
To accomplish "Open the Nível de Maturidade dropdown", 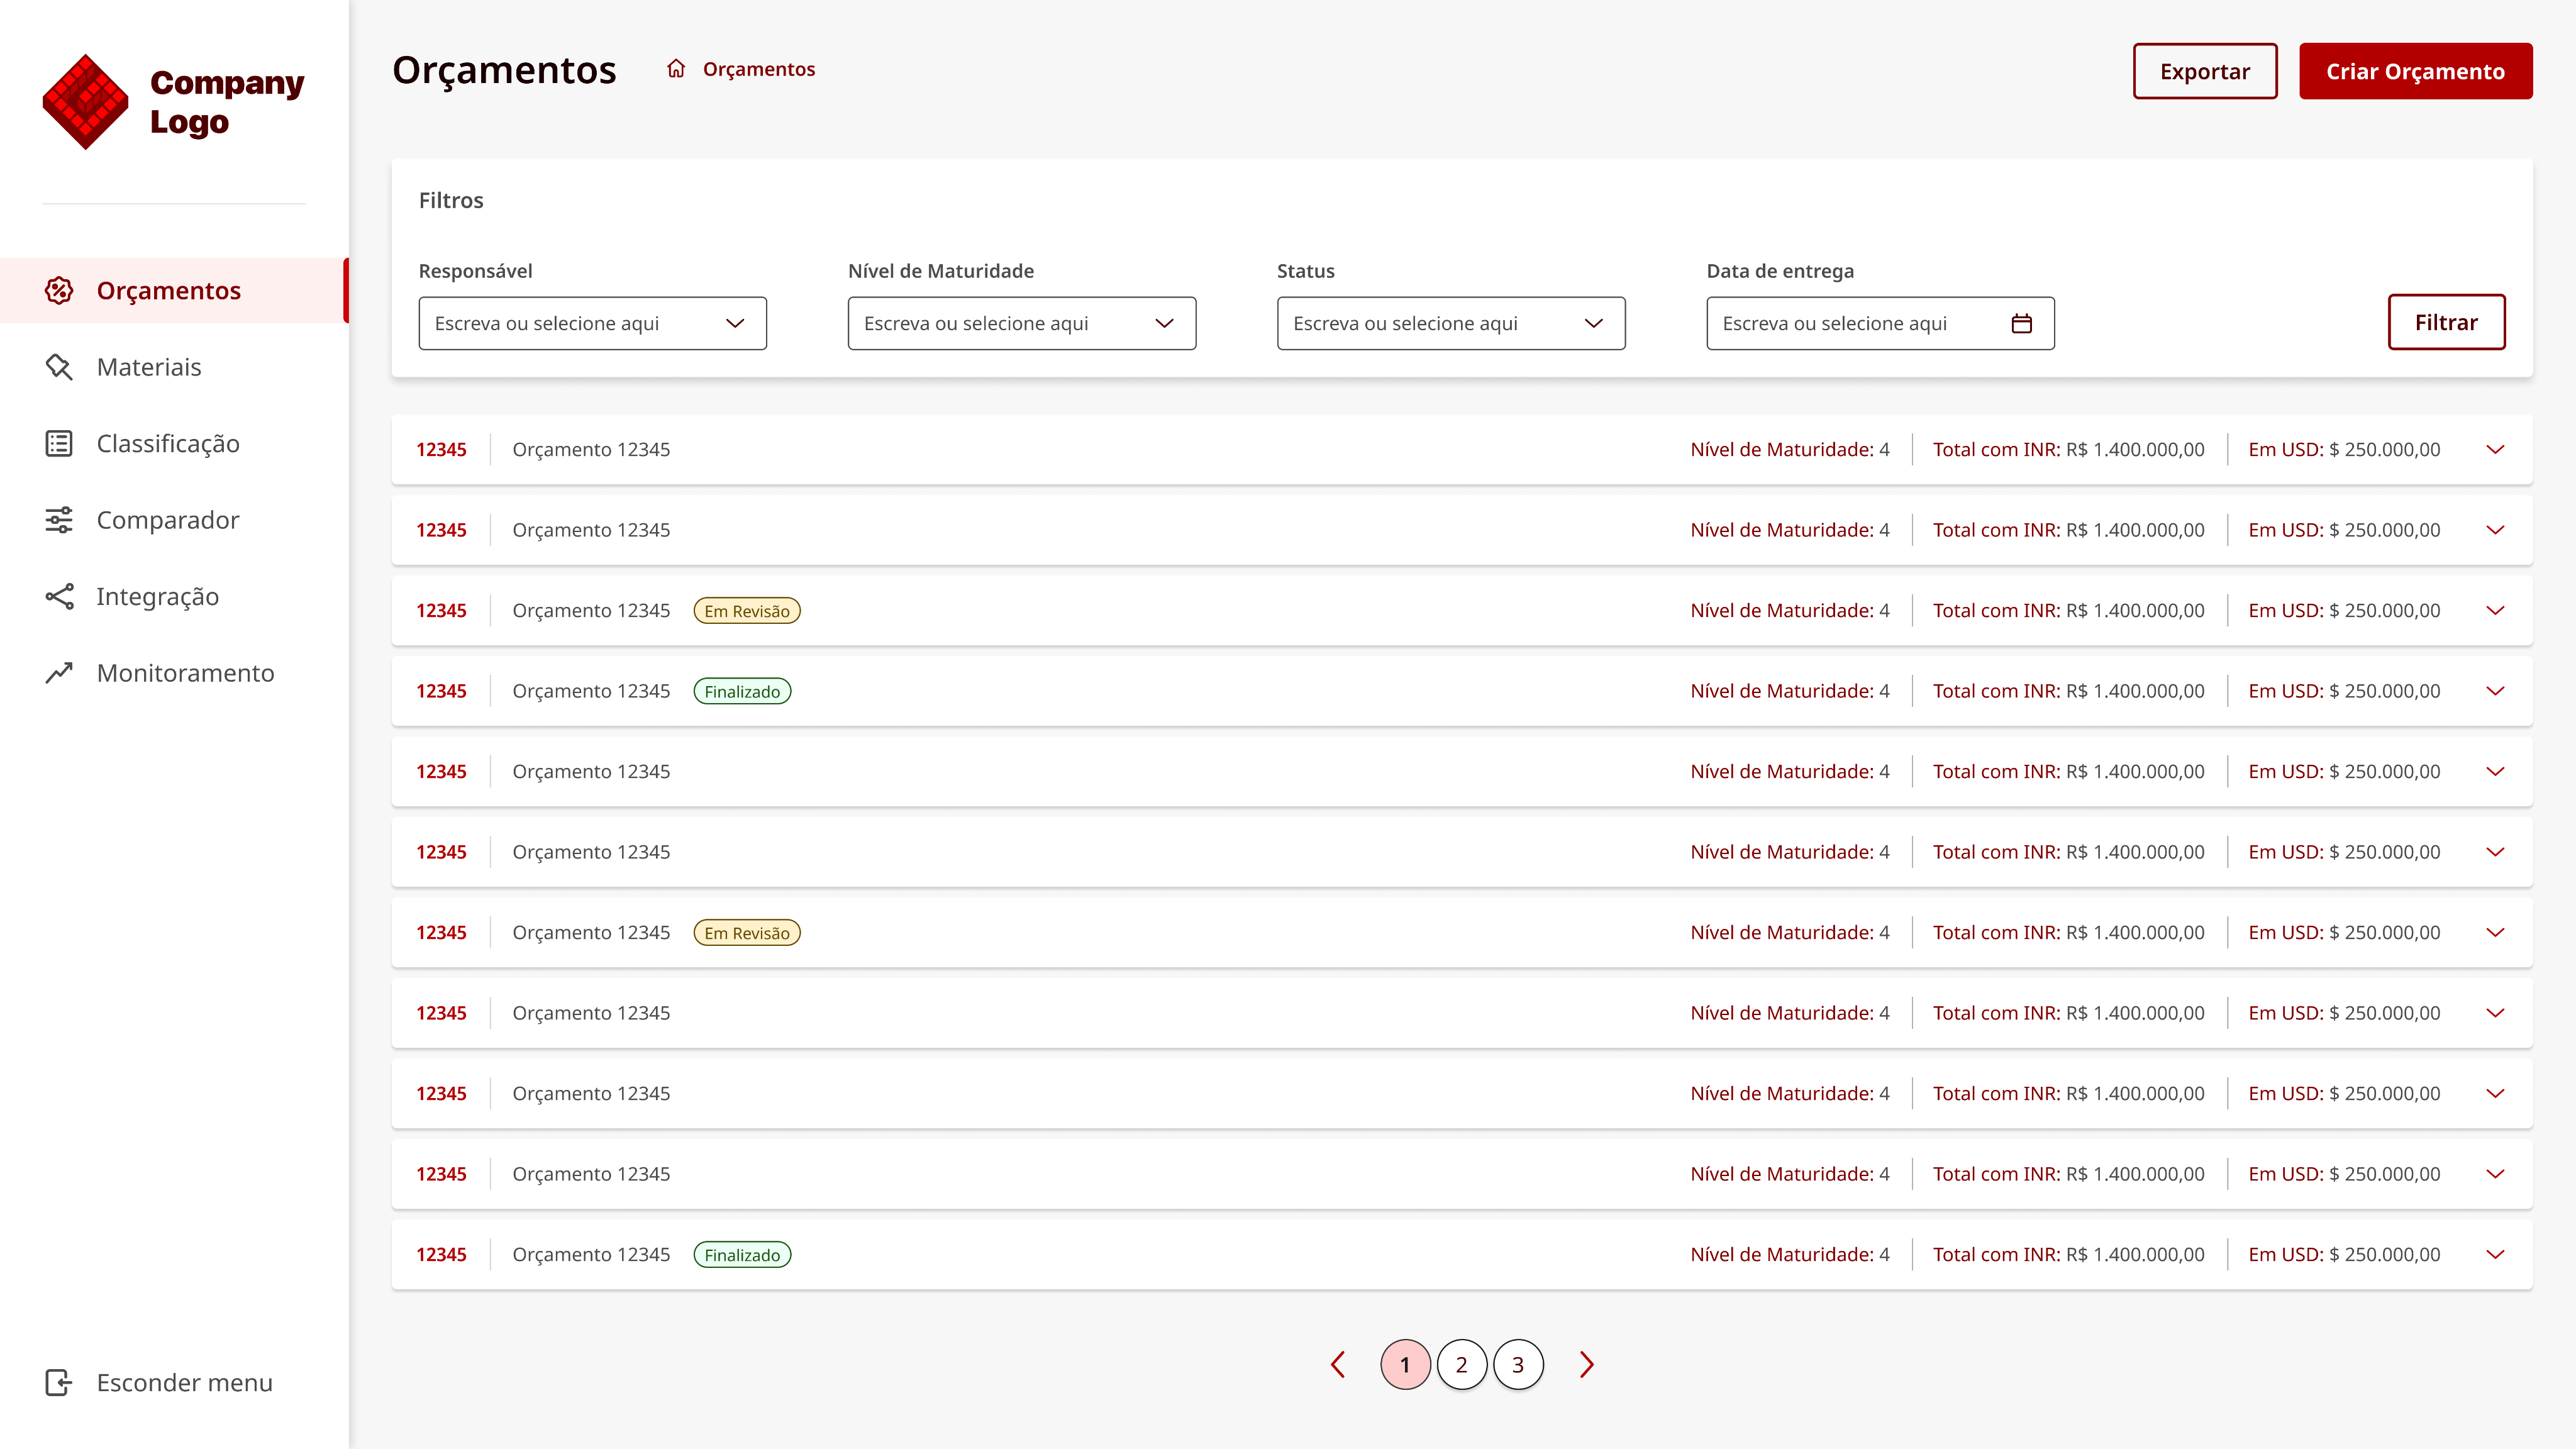I will pos(1021,323).
